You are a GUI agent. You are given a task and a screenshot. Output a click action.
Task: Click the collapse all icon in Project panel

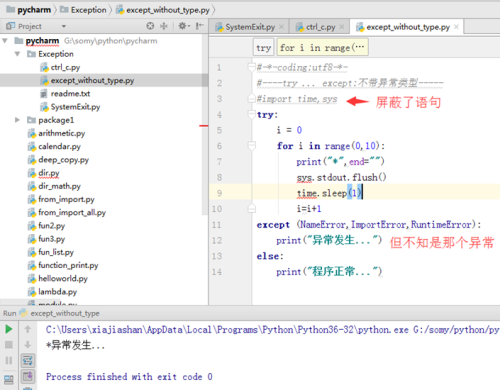(x=164, y=26)
